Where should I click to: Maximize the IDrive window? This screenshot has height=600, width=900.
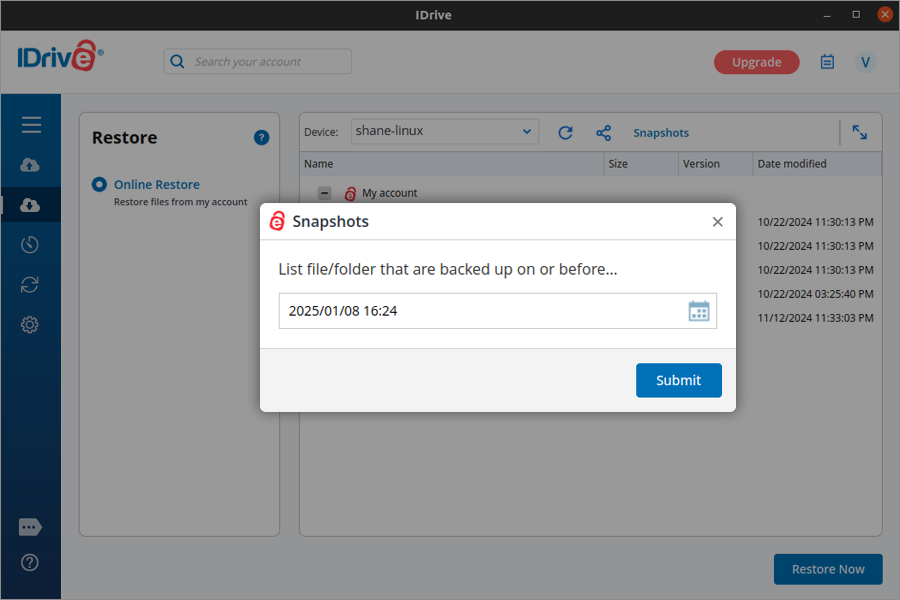click(x=856, y=15)
